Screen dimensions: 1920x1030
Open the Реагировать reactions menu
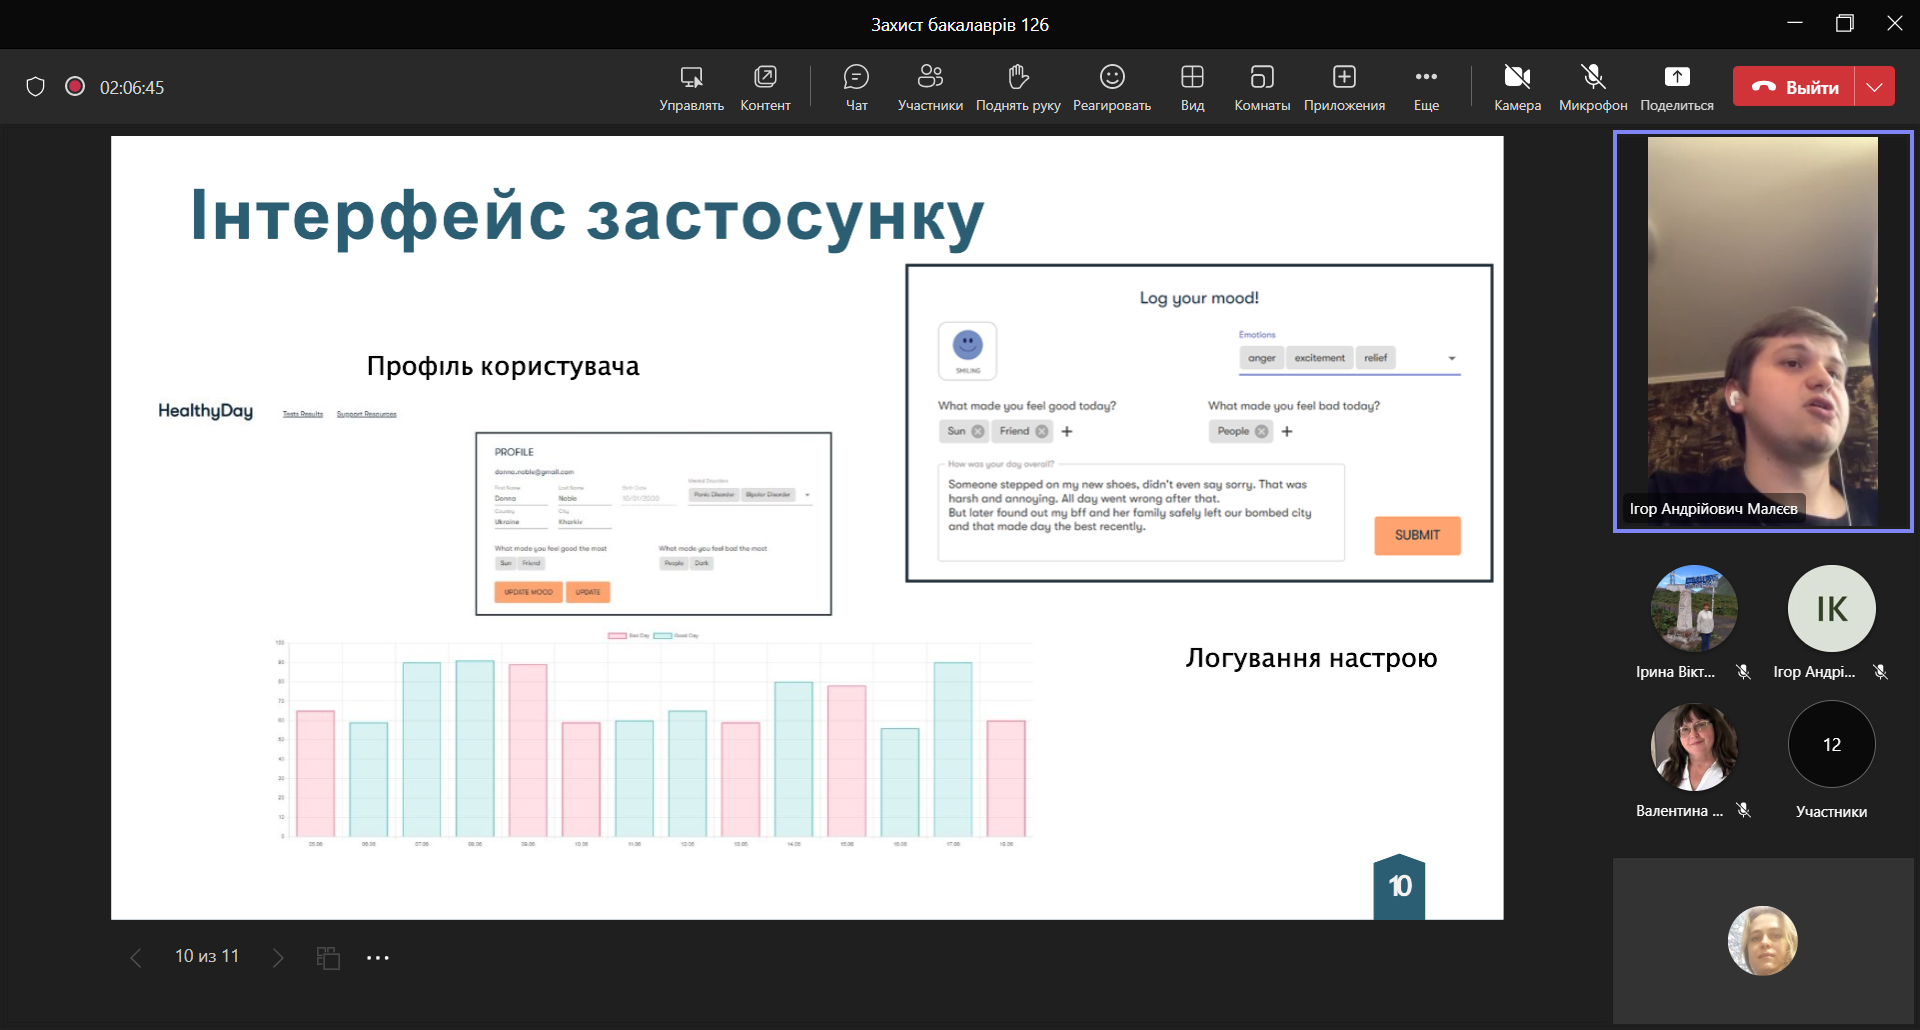point(1112,87)
